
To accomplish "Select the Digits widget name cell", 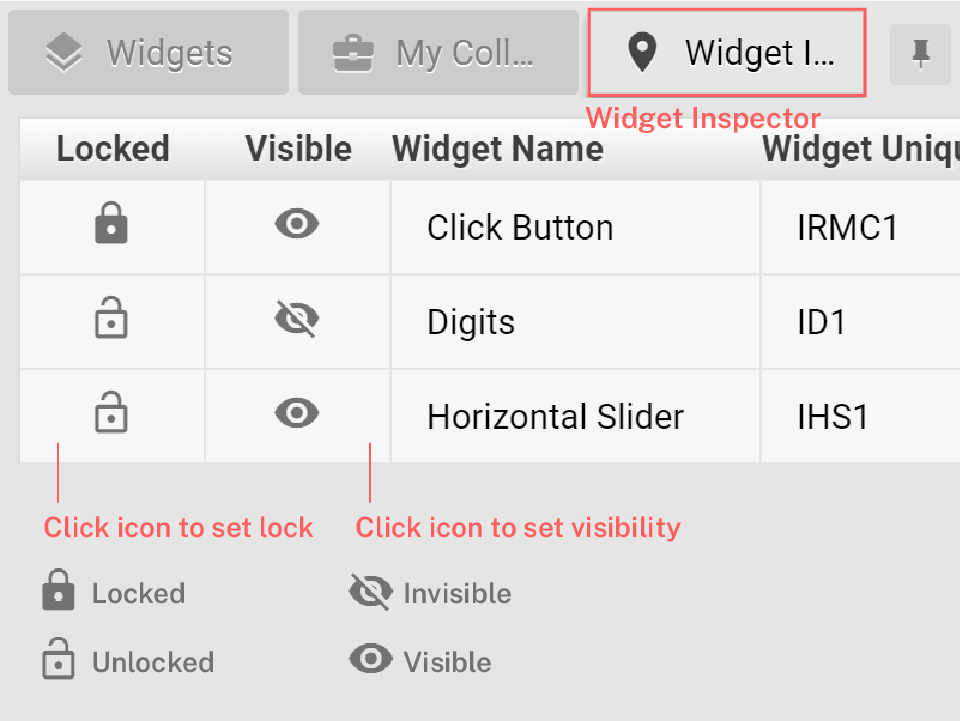I will 471,322.
